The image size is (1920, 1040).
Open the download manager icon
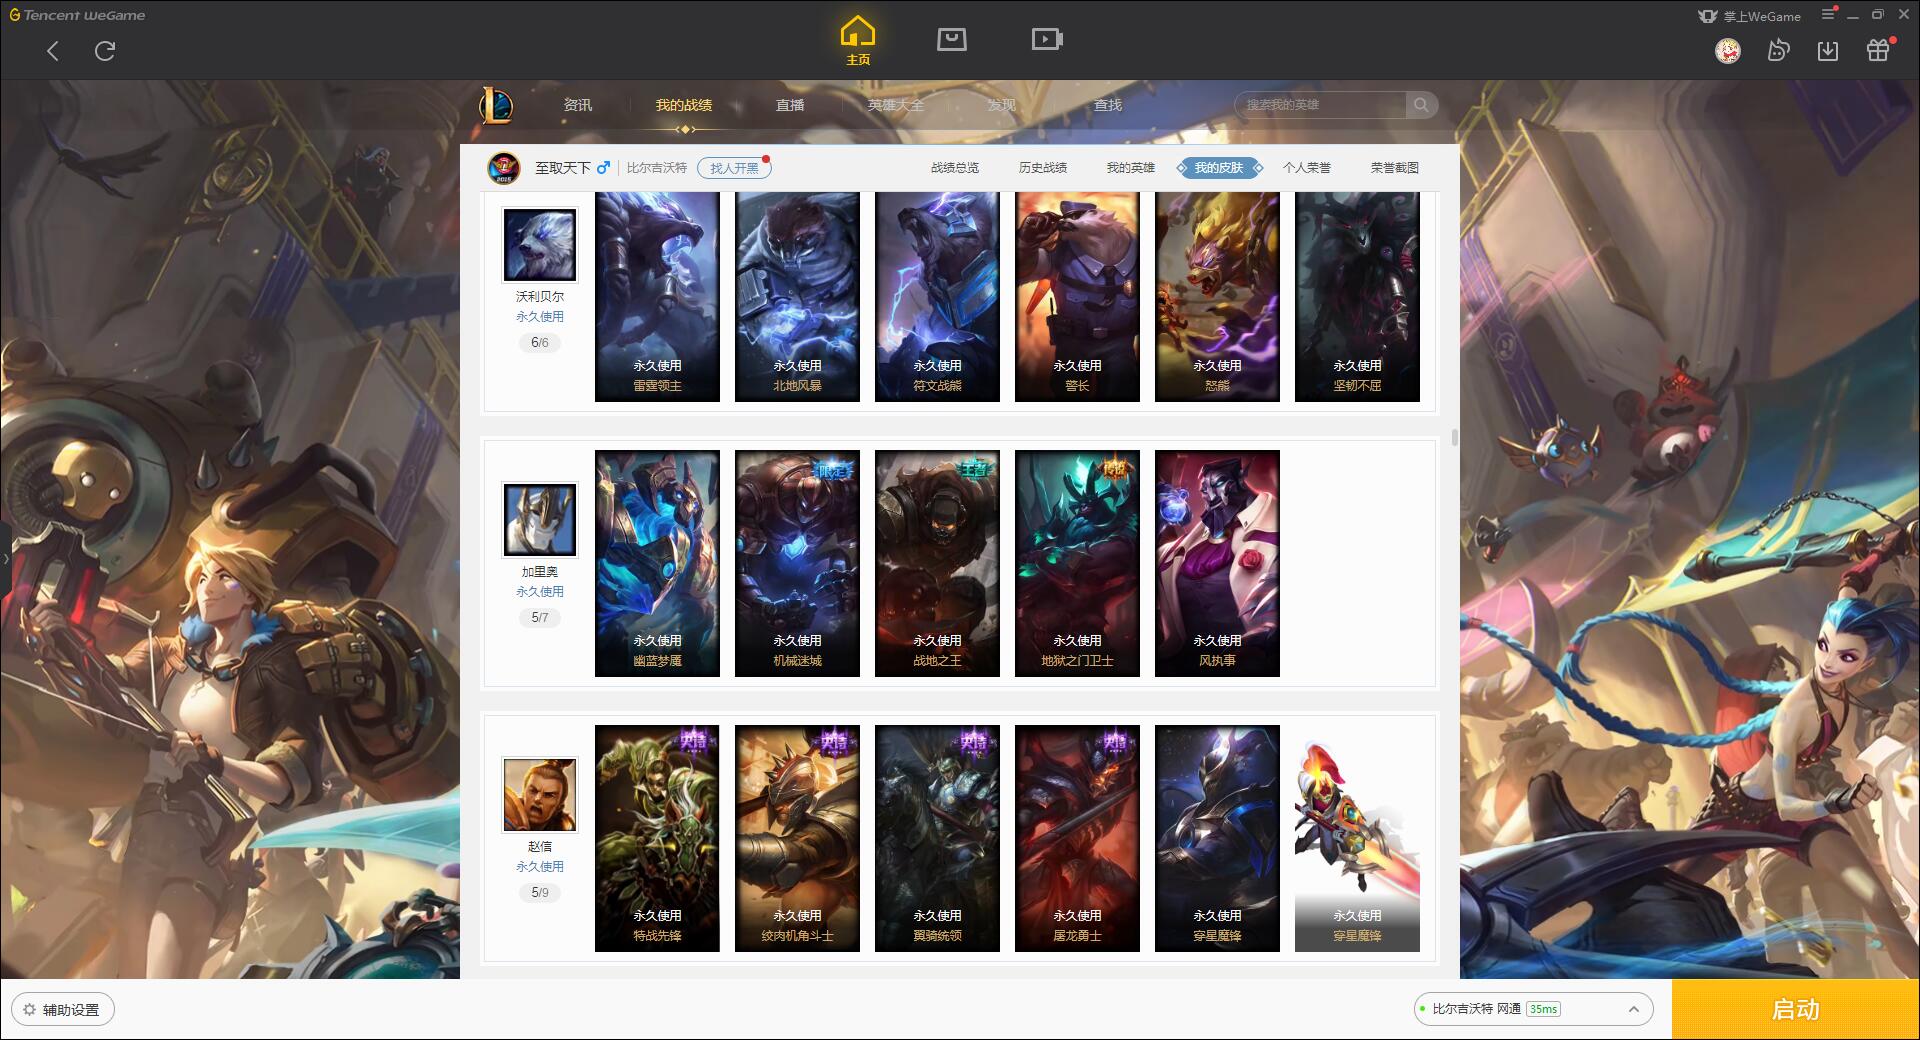click(1828, 51)
